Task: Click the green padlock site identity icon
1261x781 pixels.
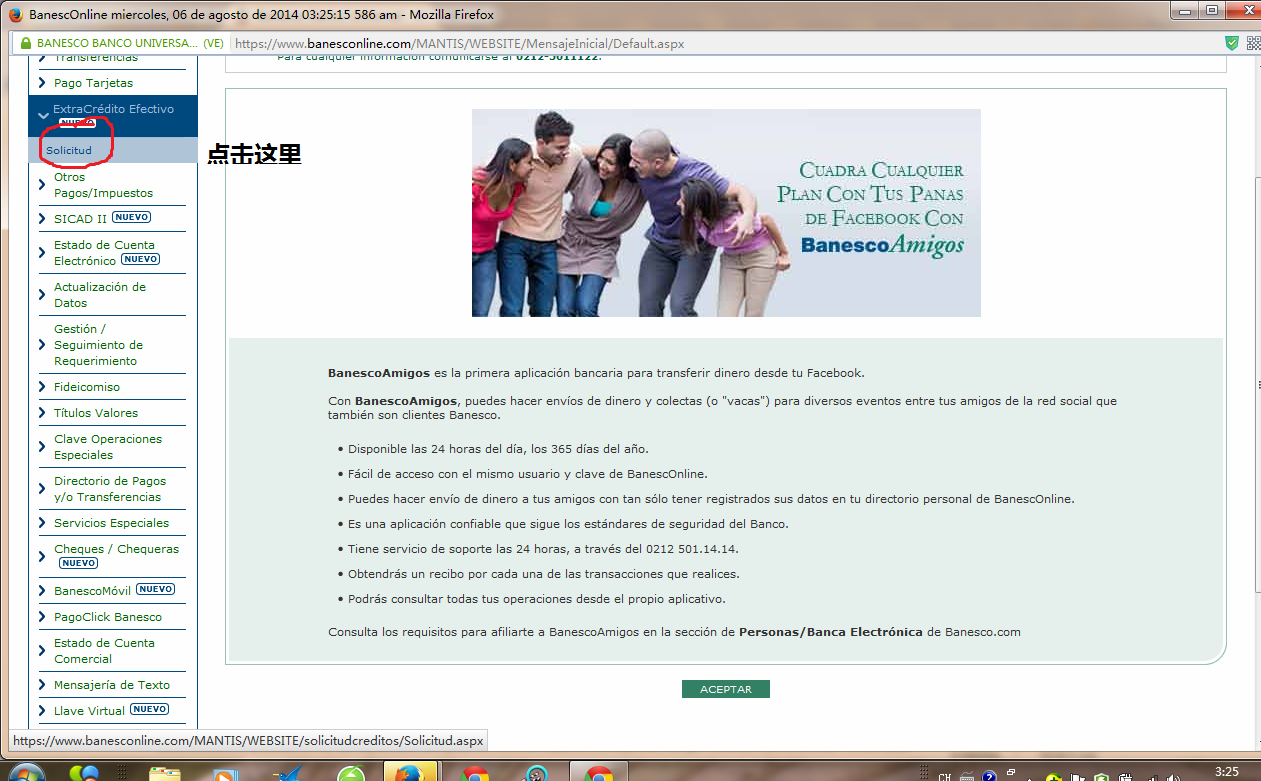Action: click(24, 44)
